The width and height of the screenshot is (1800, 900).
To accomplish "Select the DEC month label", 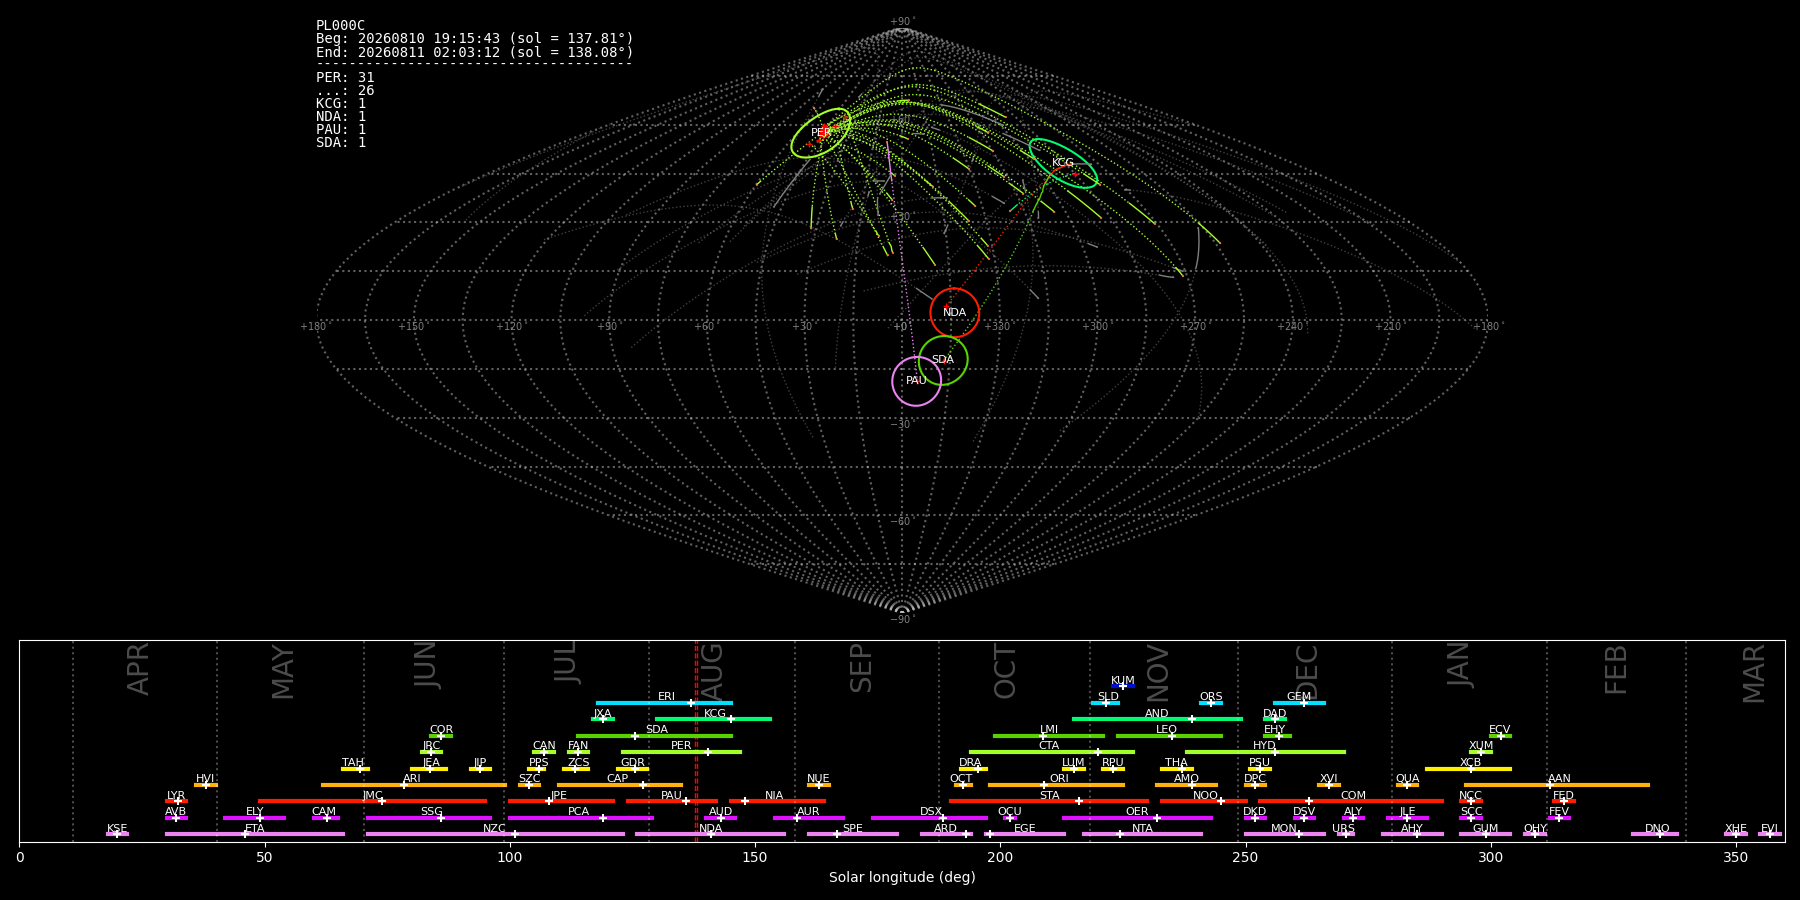I will click(x=1307, y=672).
